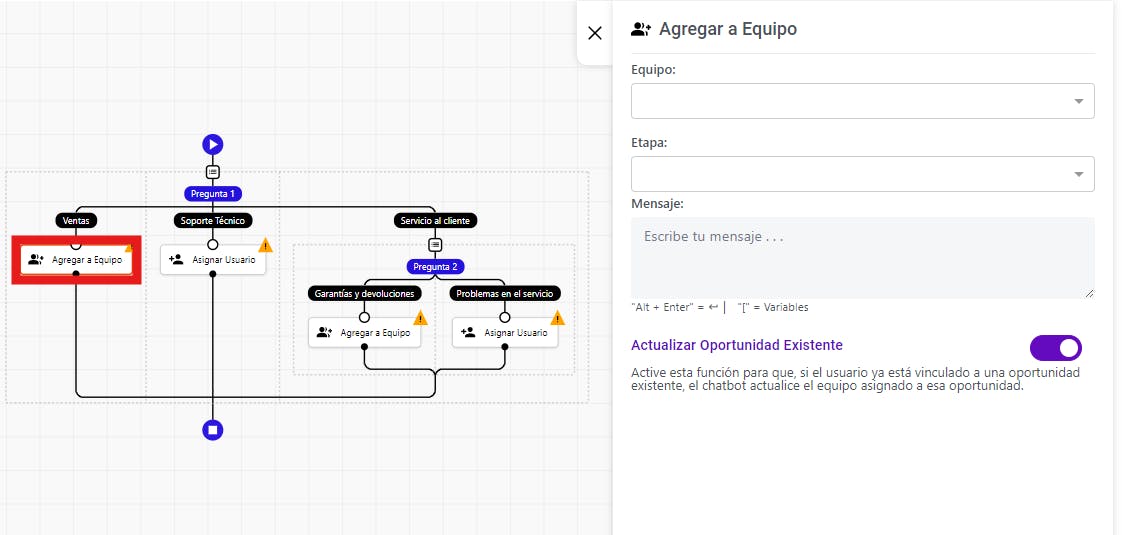Click the 'Equipo:' field label
Image resolution: width=1122 pixels, height=535 pixels.
653,70
